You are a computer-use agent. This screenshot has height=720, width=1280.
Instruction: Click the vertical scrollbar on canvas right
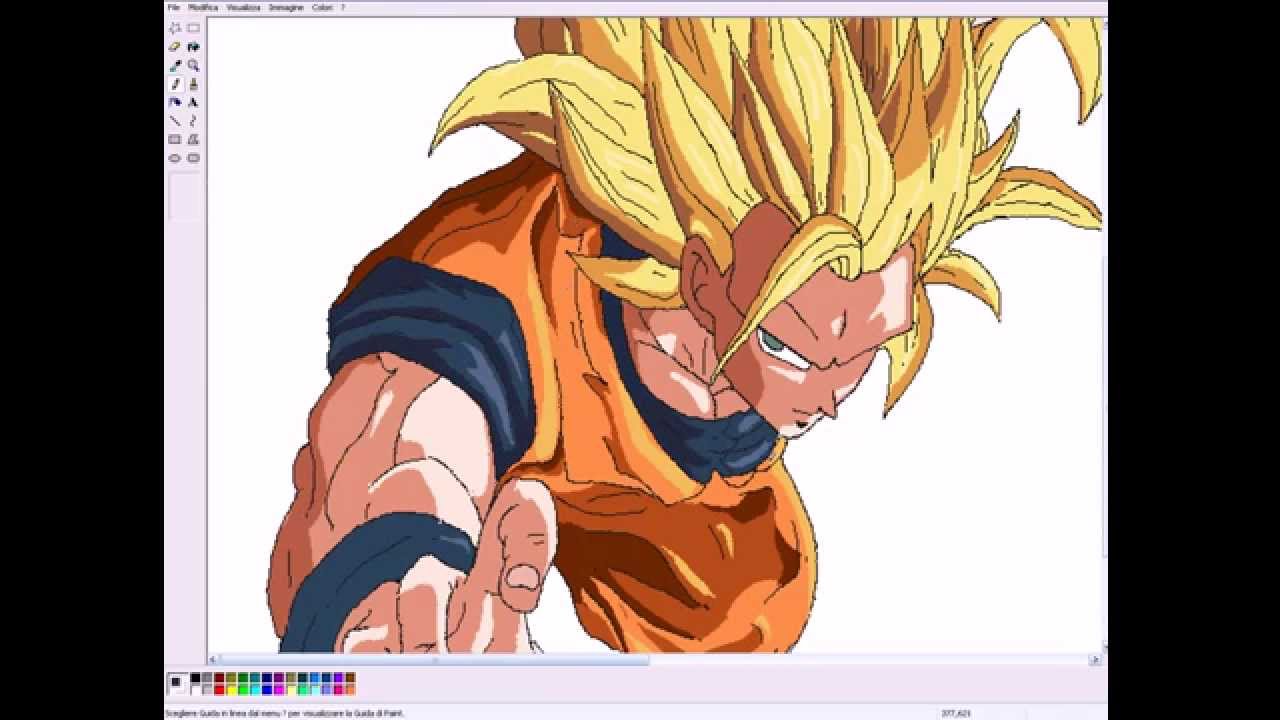[1105, 335]
